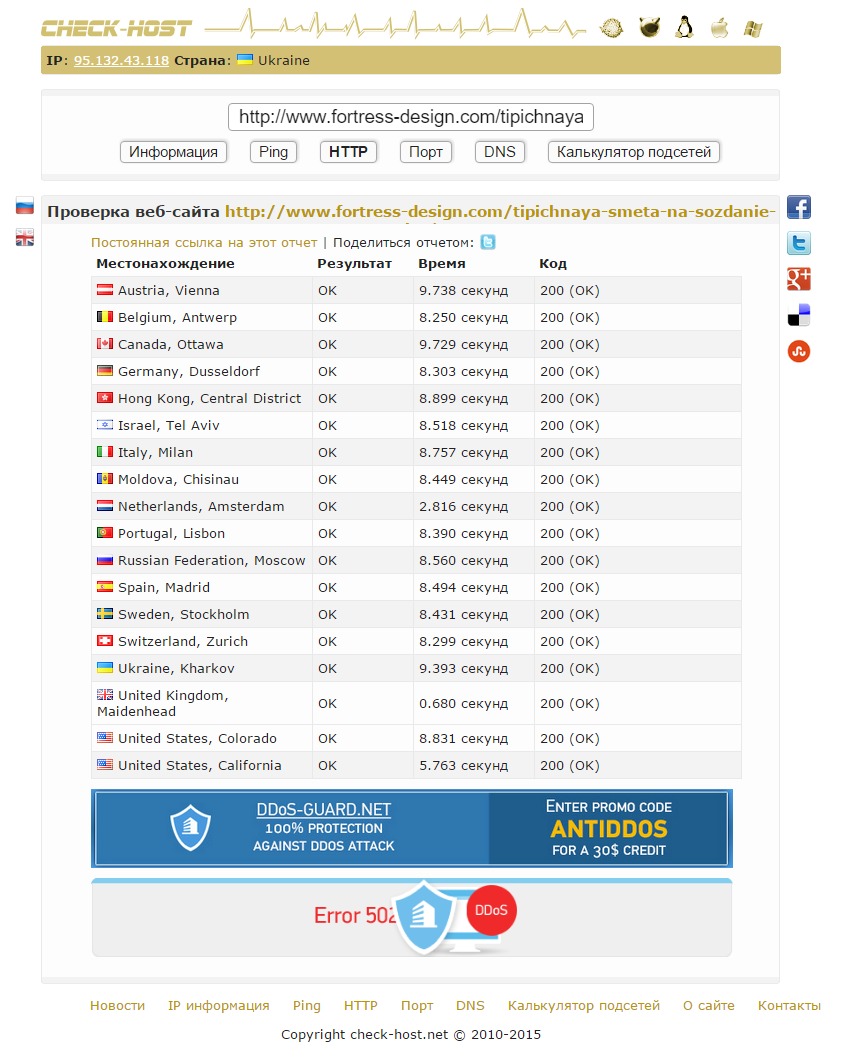
Task: Click the Ukraine flag next to Страна
Action: pos(245,60)
